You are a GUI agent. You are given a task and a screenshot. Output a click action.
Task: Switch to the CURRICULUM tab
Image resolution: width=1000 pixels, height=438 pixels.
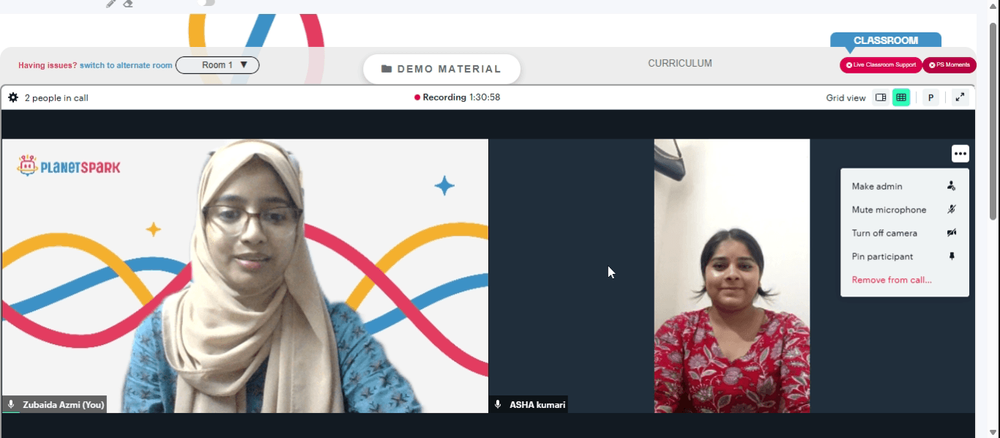[x=680, y=63]
